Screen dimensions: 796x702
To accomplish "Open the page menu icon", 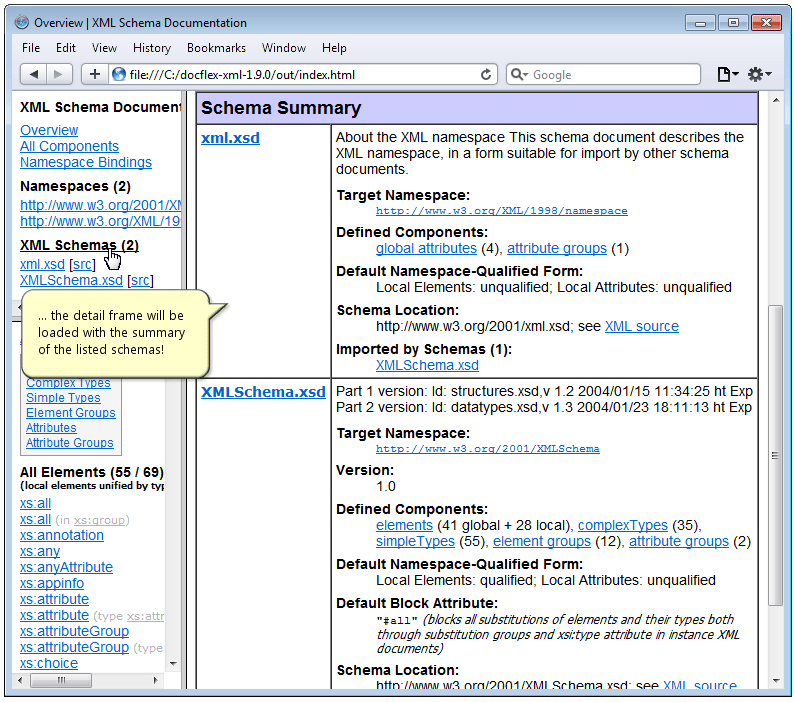I will (727, 74).
